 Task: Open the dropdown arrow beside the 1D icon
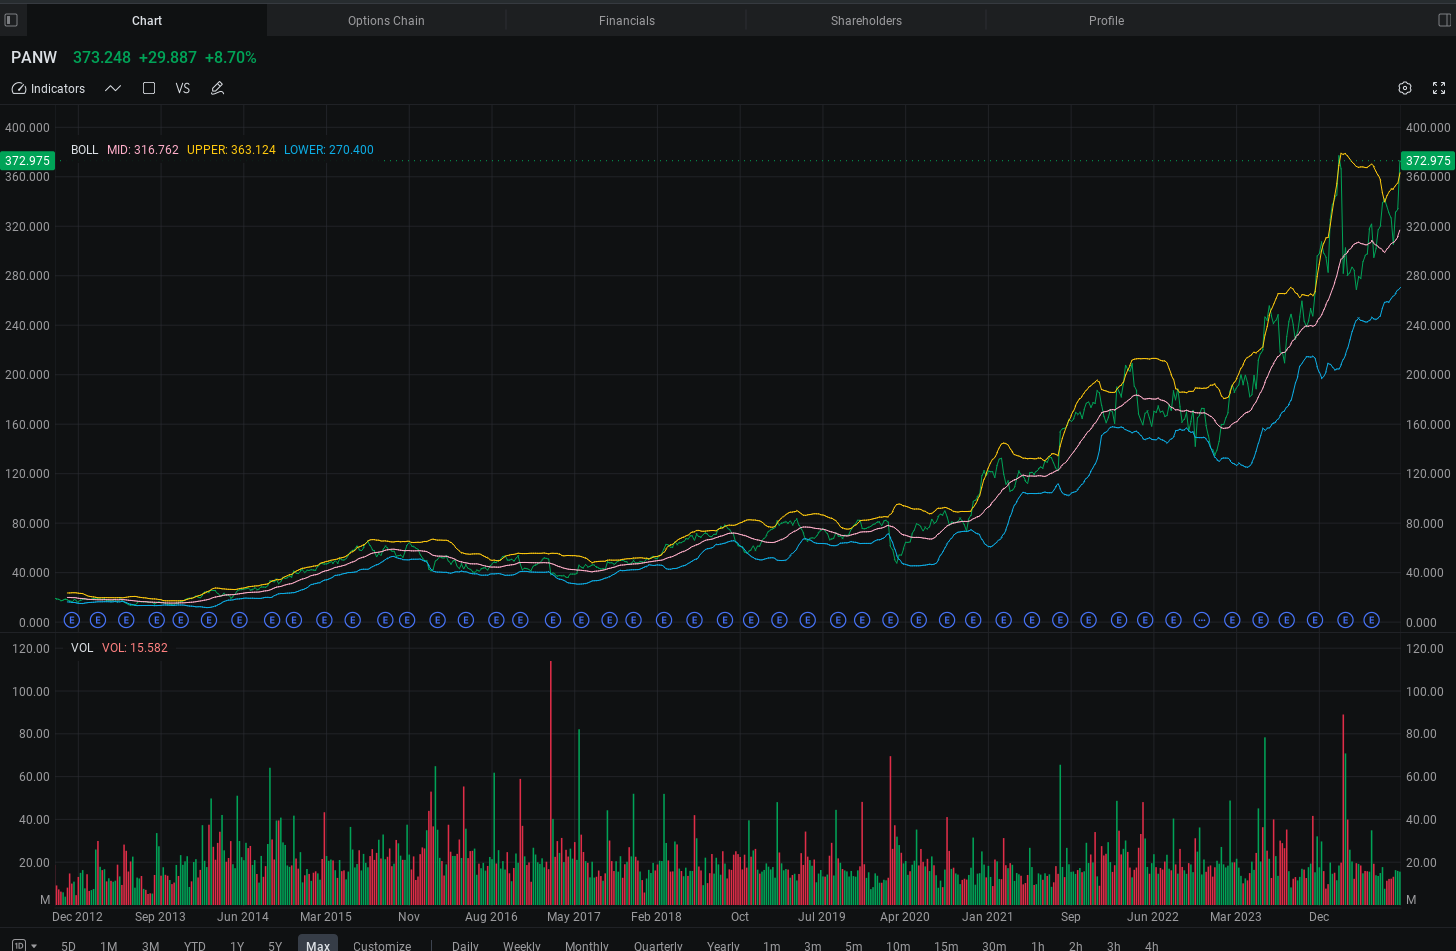pyautogui.click(x=34, y=945)
